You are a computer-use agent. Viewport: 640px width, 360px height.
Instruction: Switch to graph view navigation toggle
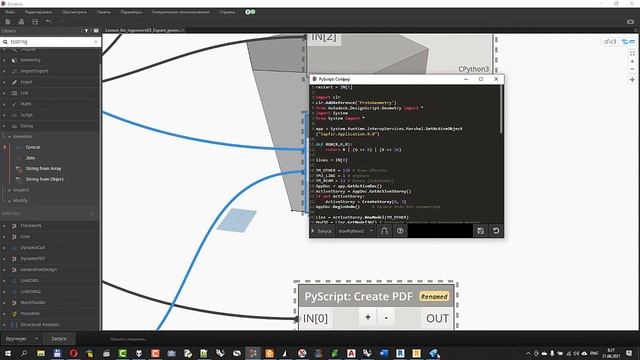click(x=628, y=42)
